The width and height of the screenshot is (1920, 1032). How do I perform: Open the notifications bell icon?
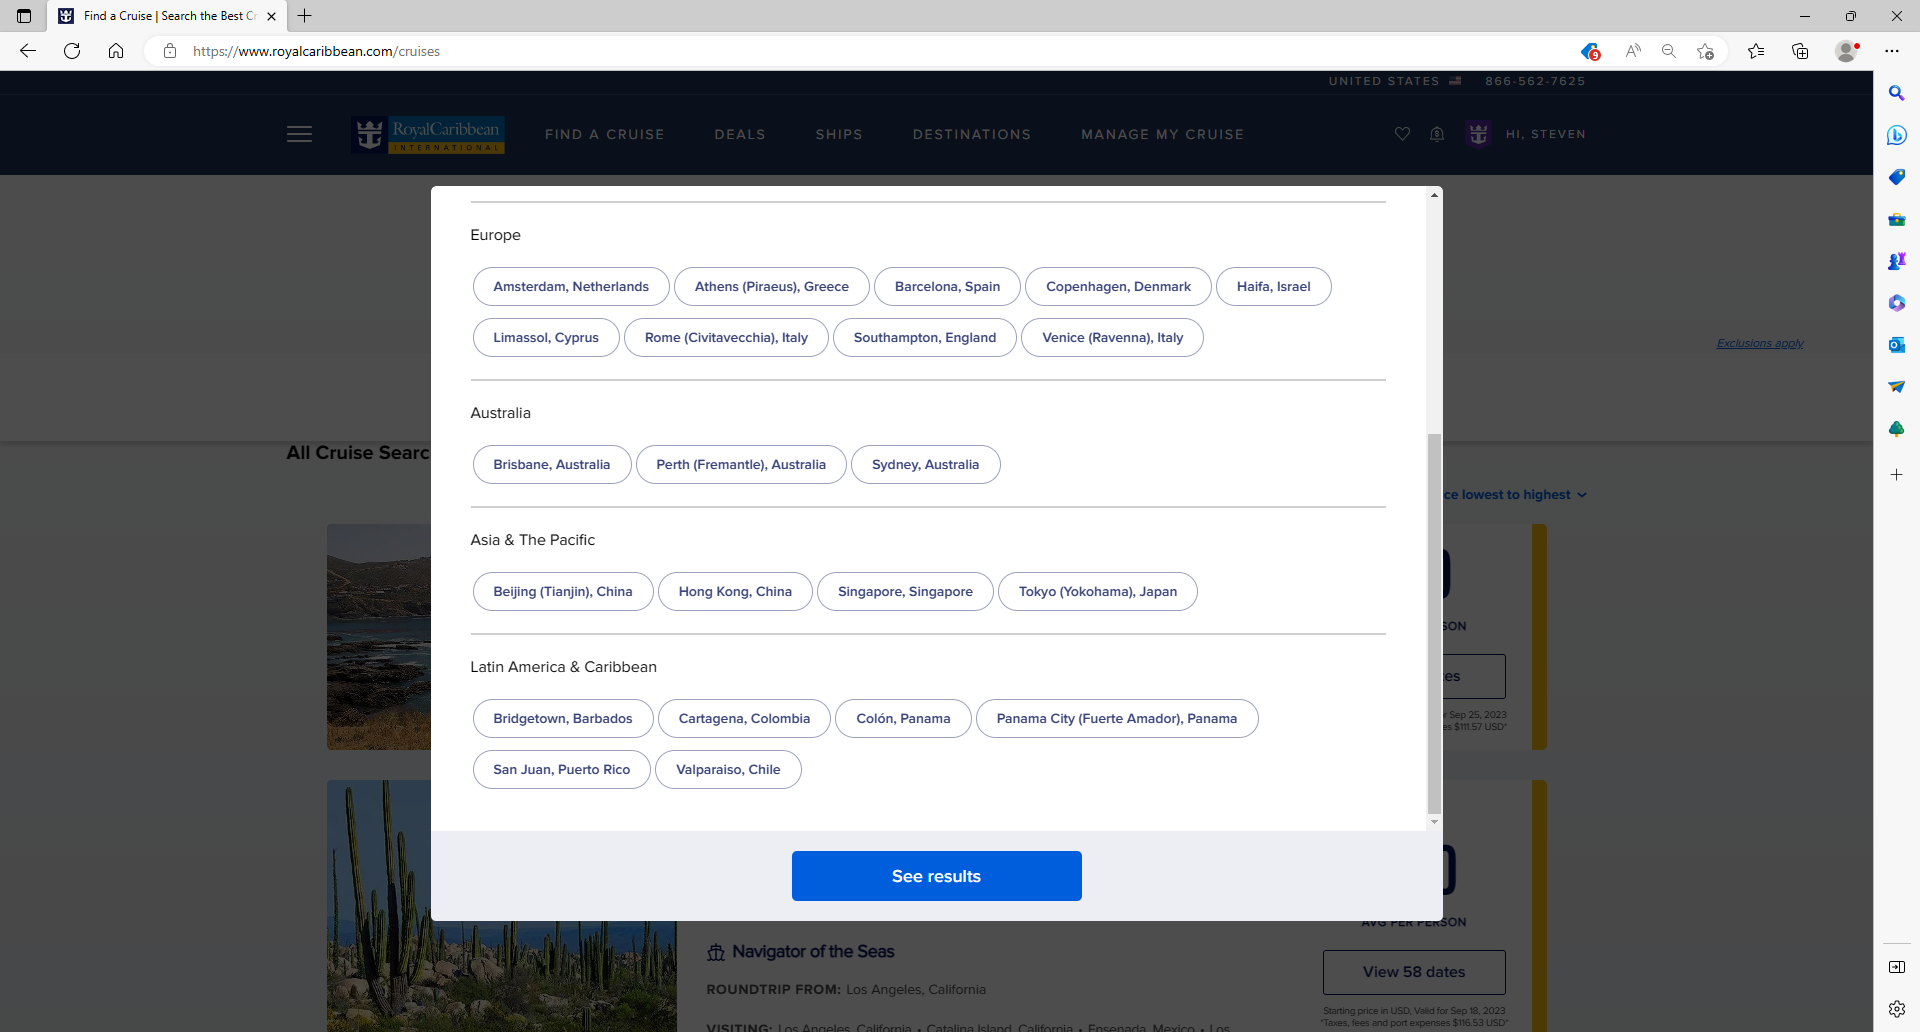(x=1437, y=134)
